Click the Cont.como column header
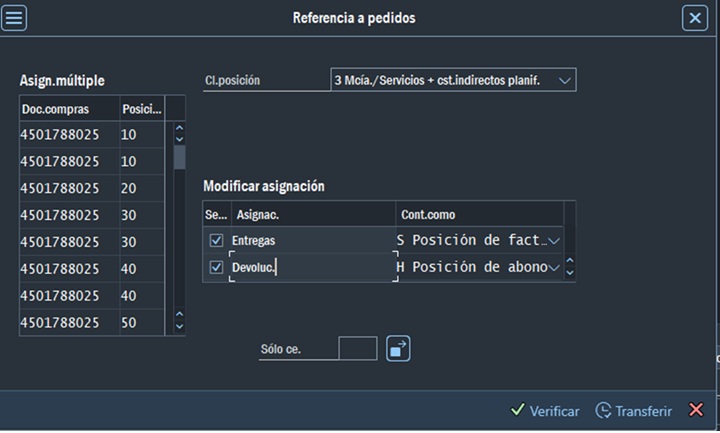The width and height of the screenshot is (720, 433). [479, 214]
